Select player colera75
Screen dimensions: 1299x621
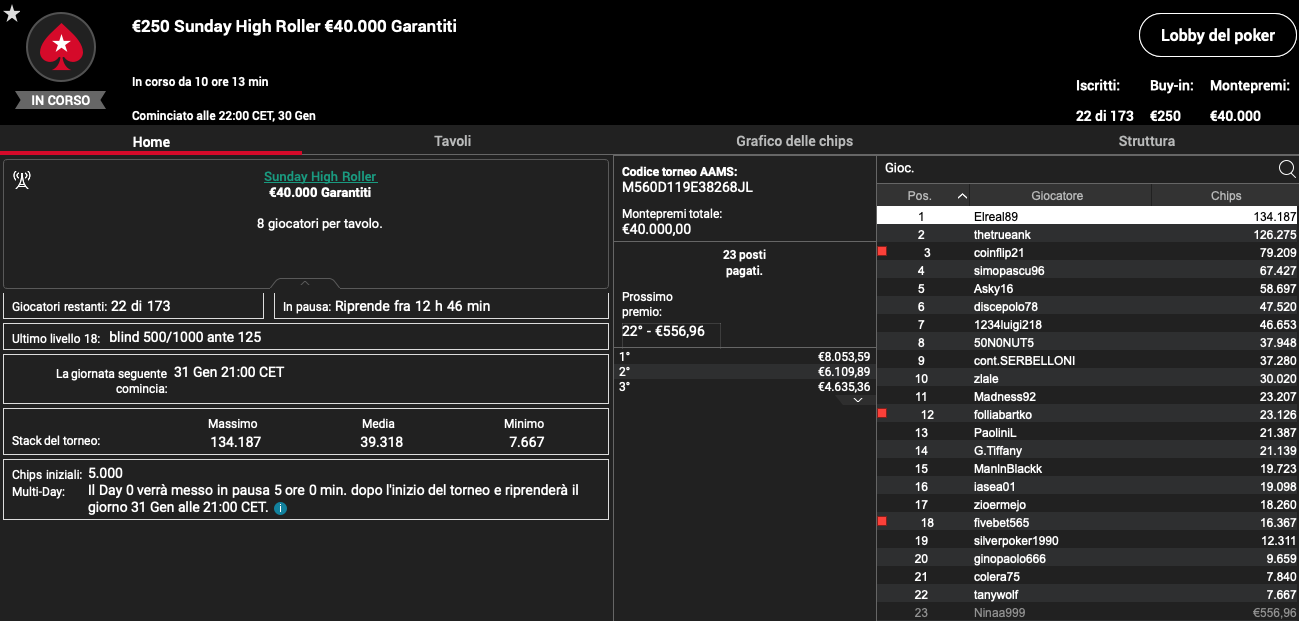coord(1087,576)
